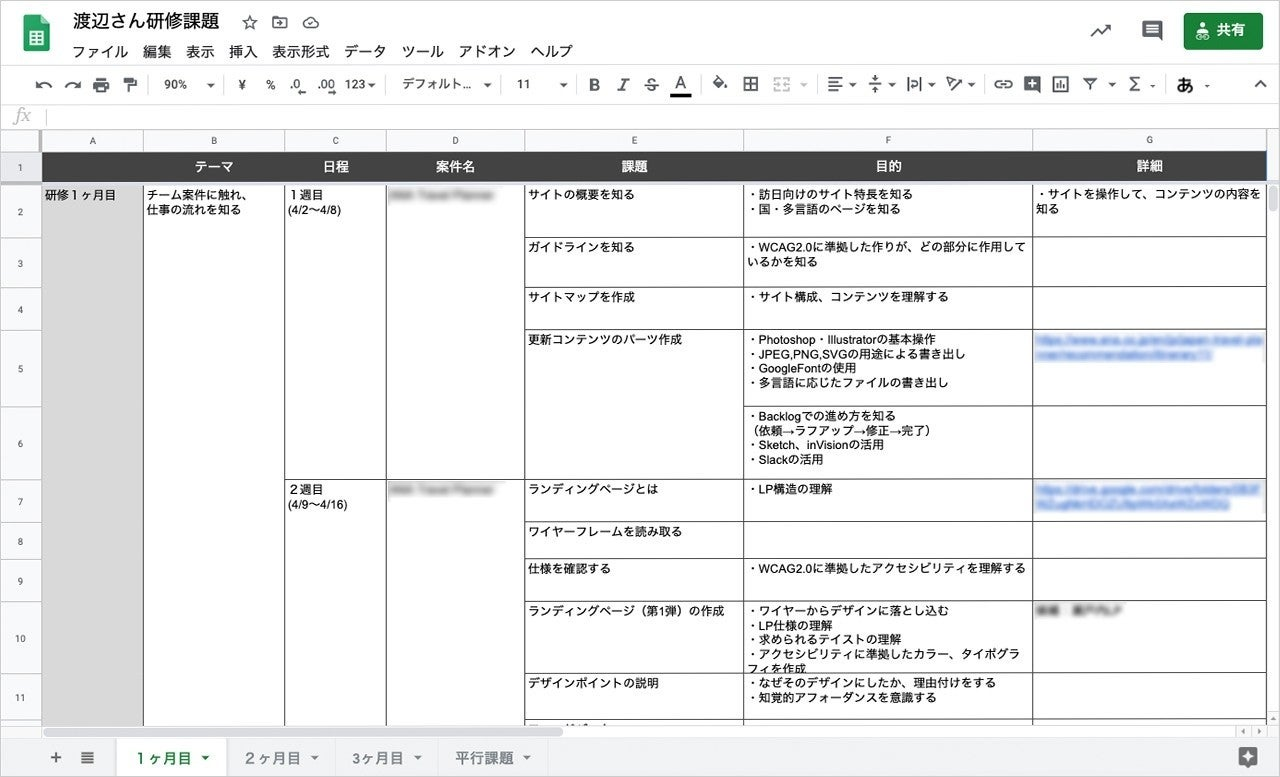Insert a comment from the toolbar
Viewport: 1280px width, 777px height.
pyautogui.click(x=1032, y=85)
